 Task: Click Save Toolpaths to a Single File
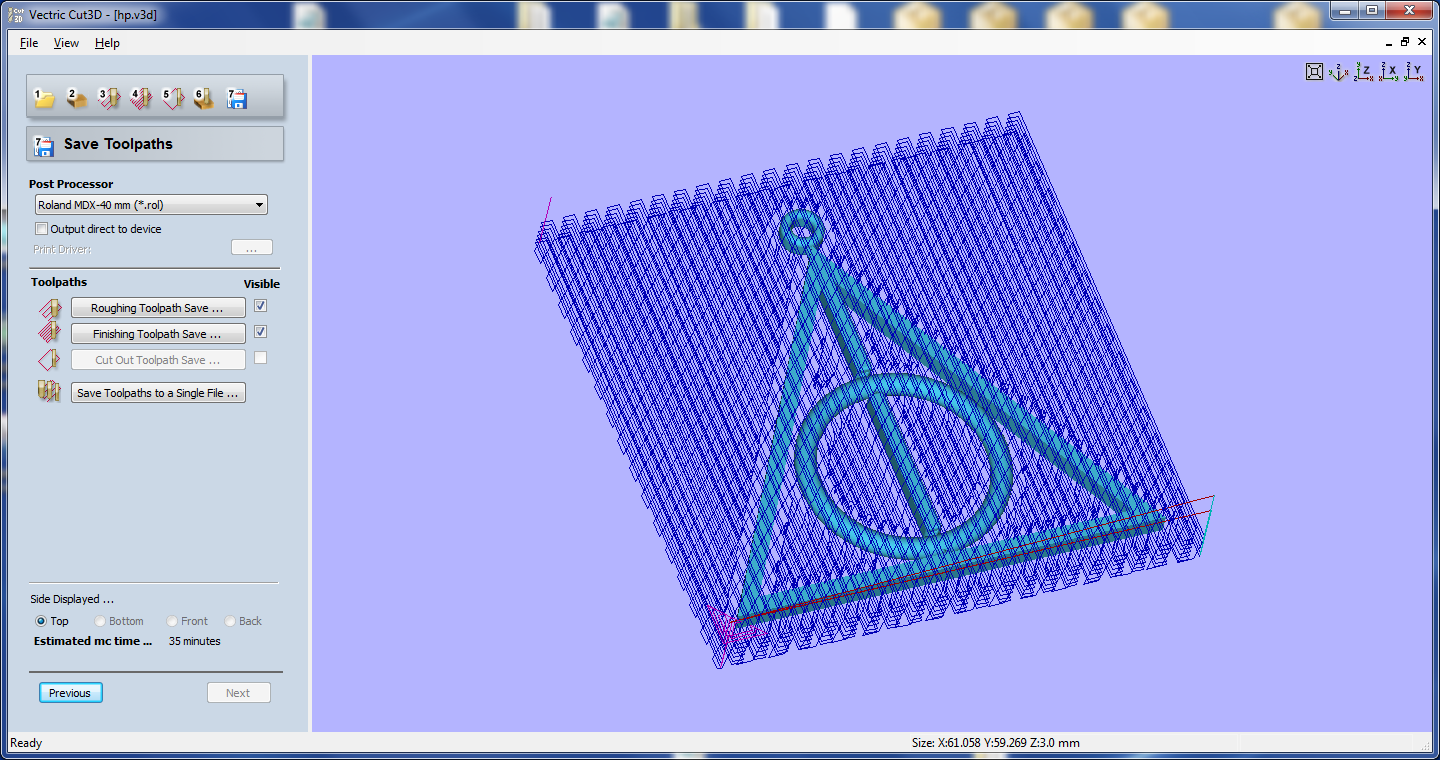[x=158, y=393]
